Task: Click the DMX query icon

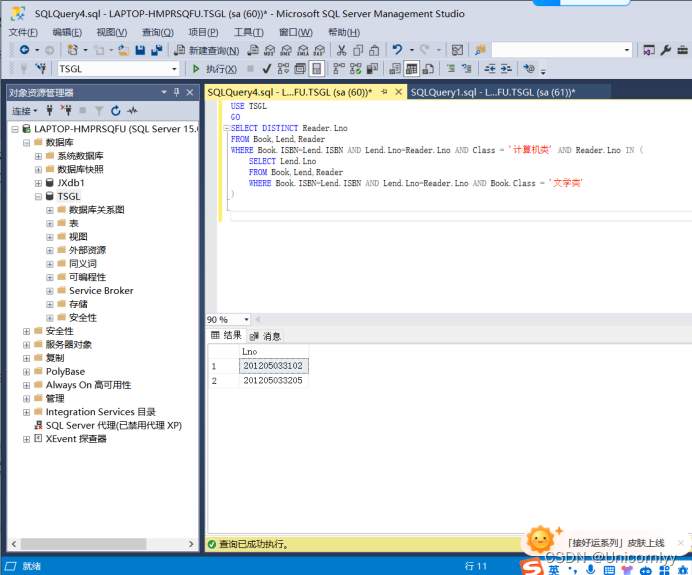Action: click(x=286, y=50)
